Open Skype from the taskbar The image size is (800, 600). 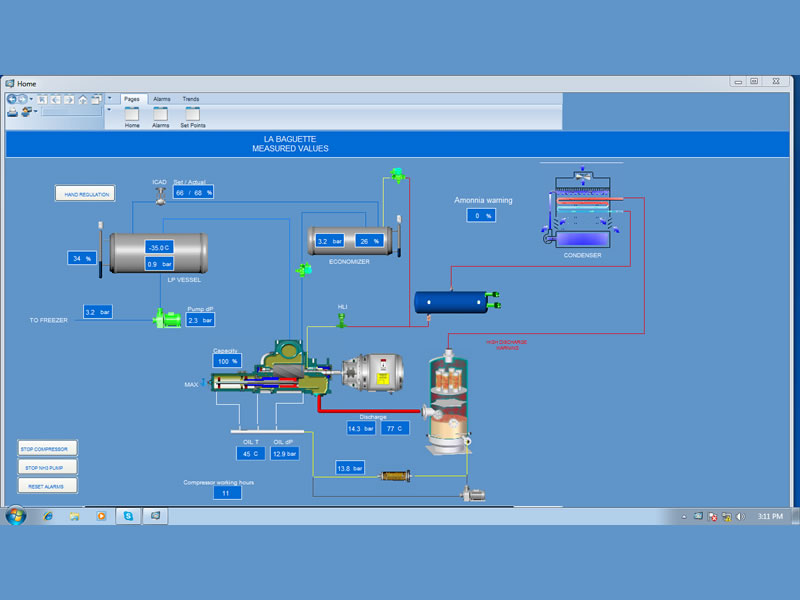[127, 516]
